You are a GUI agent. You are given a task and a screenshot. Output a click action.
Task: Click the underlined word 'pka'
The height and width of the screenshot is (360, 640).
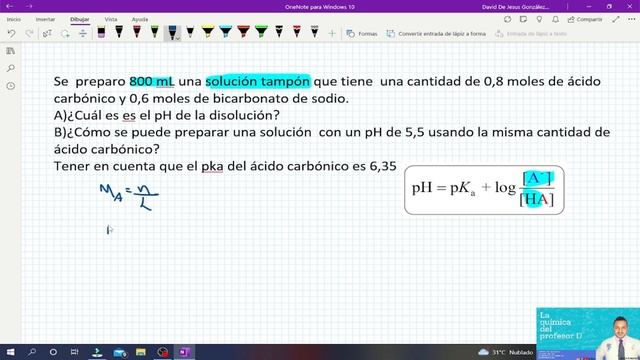(212, 166)
